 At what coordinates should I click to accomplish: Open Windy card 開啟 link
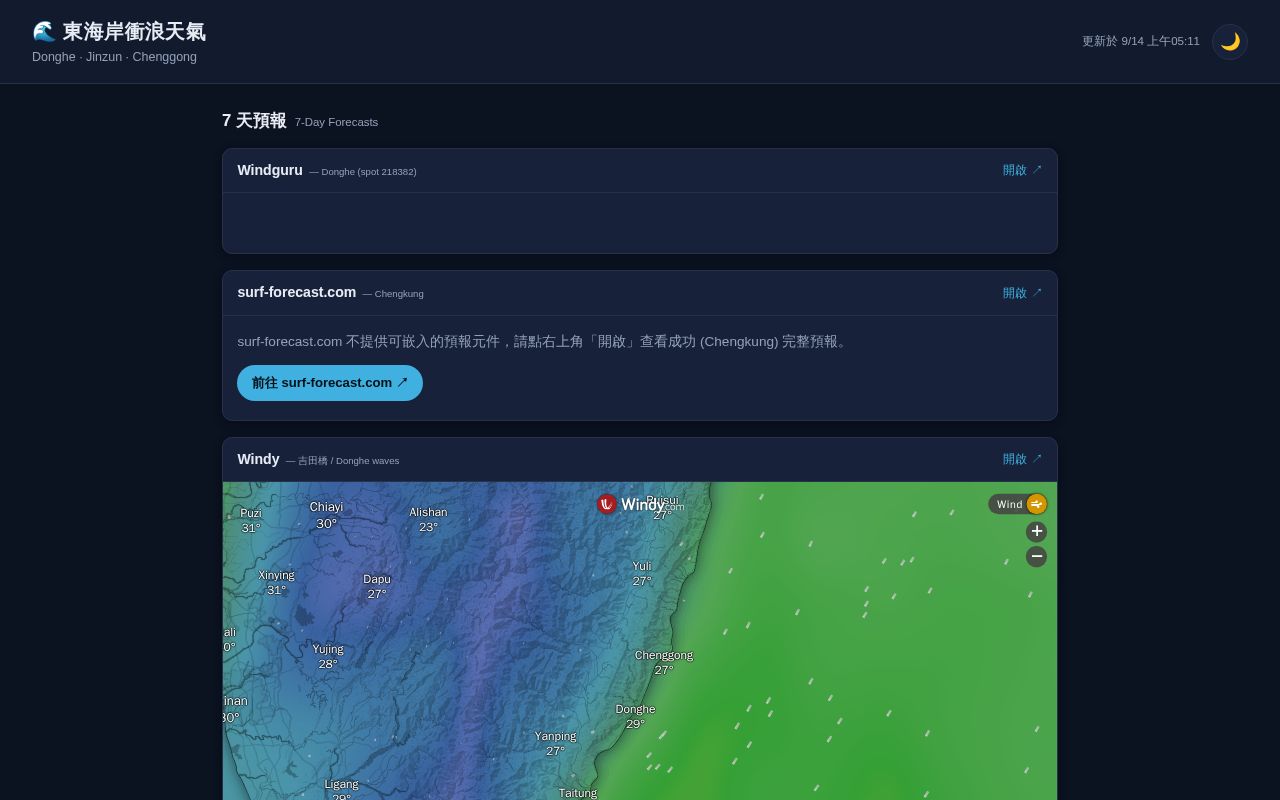click(x=1022, y=459)
